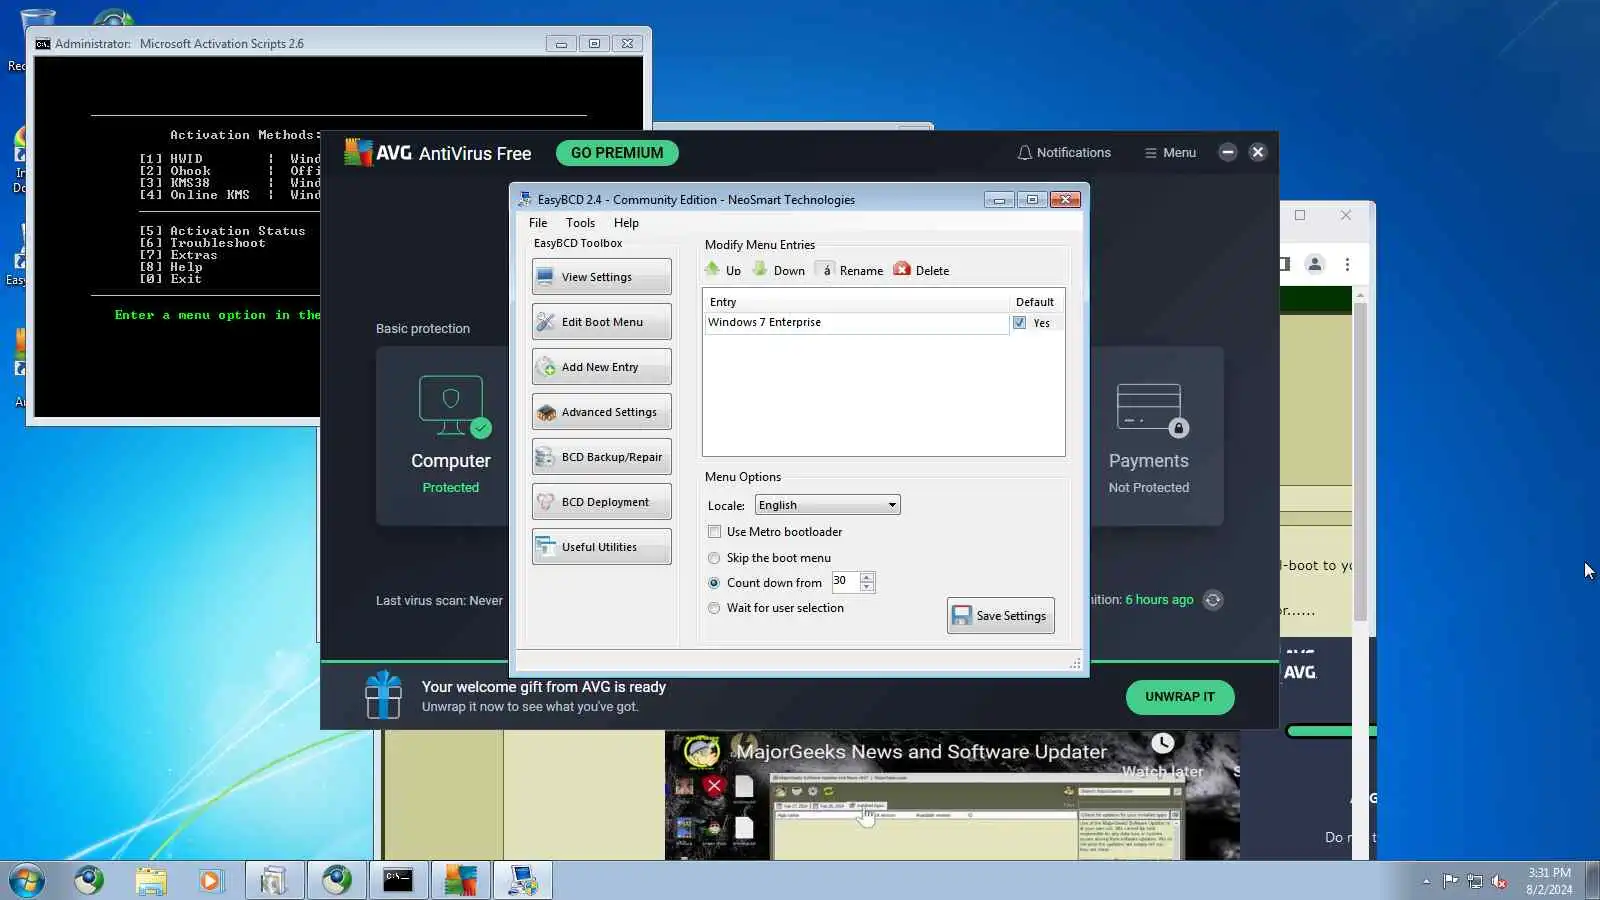Move the selected boot entry Up
1600x900 pixels.
click(x=723, y=270)
